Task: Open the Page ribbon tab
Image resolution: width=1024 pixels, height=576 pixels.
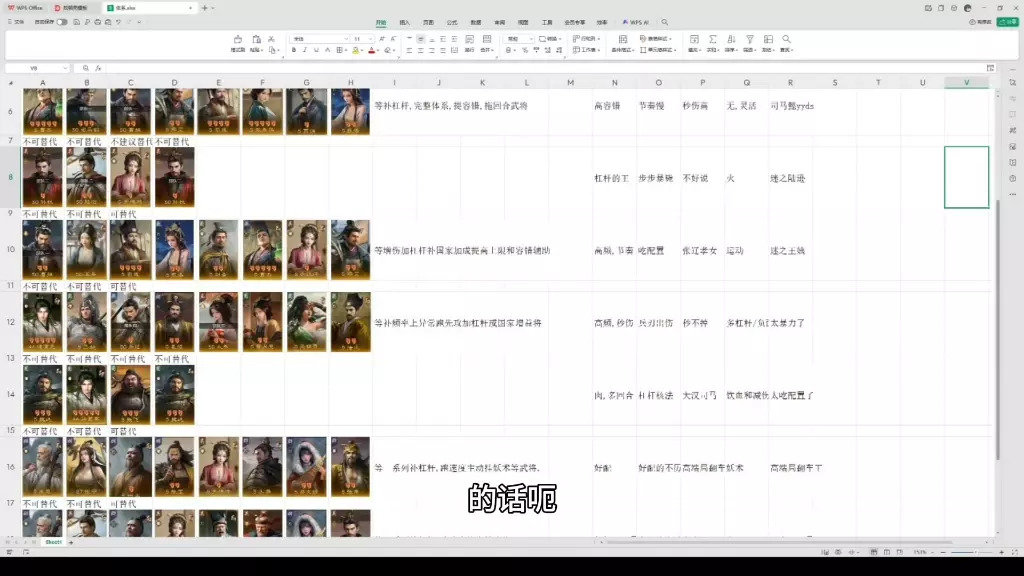Action: point(428,22)
